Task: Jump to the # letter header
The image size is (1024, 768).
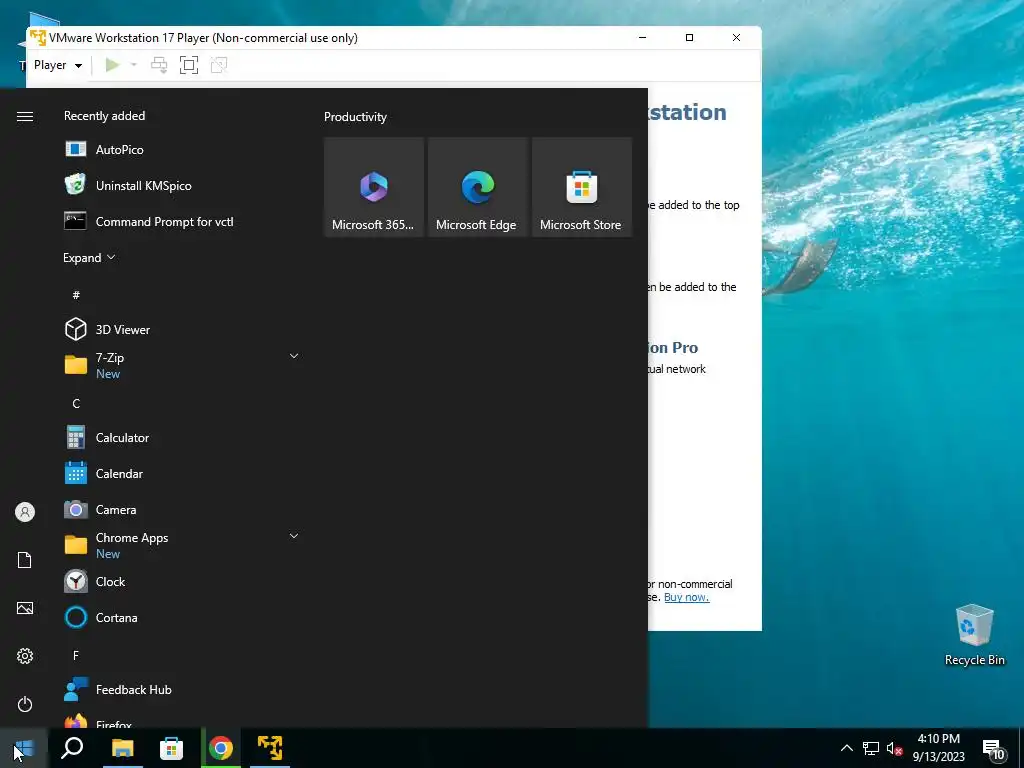Action: tap(76, 295)
